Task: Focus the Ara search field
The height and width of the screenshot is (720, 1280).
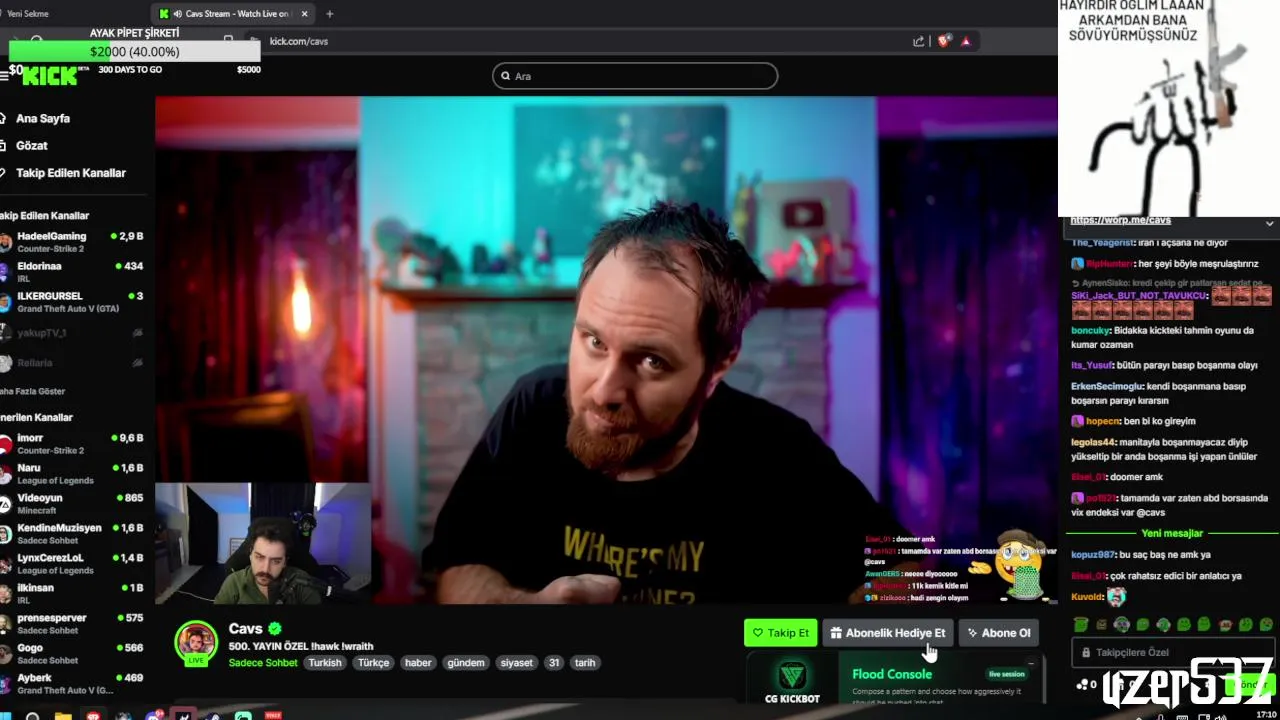Action: point(635,76)
